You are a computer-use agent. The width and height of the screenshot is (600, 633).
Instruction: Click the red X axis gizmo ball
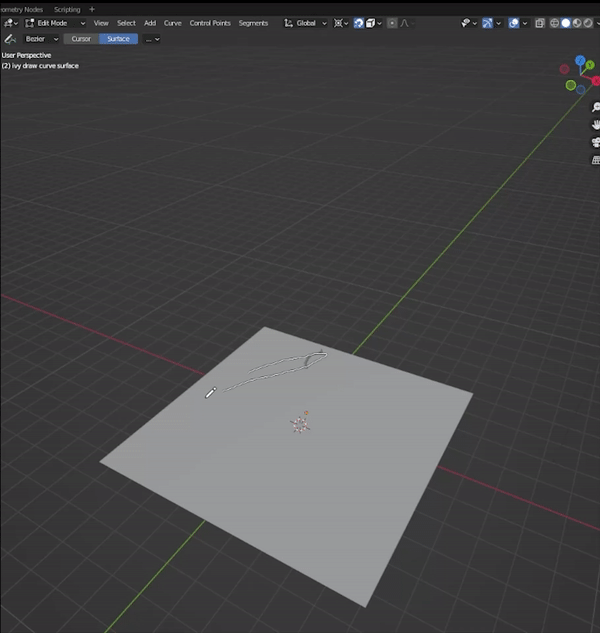[596, 81]
